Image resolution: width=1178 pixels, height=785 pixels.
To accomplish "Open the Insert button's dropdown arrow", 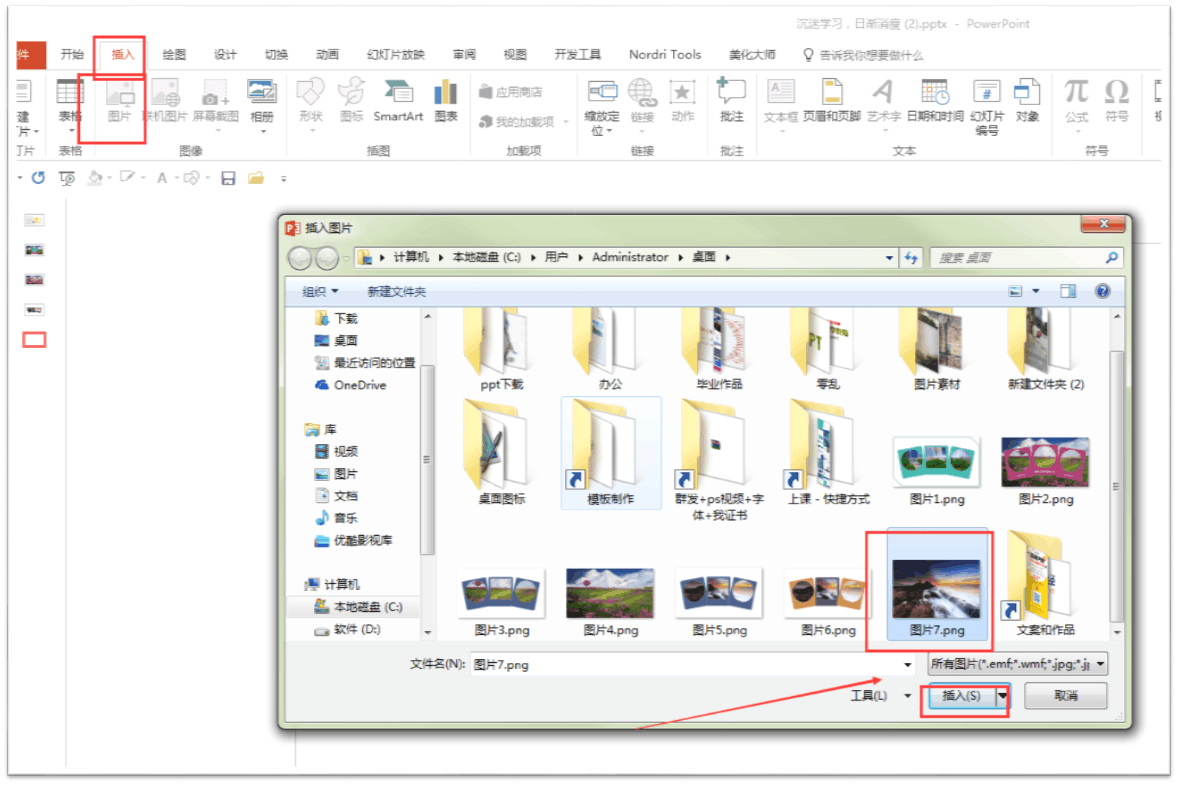I will pyautogui.click(x=1002, y=696).
